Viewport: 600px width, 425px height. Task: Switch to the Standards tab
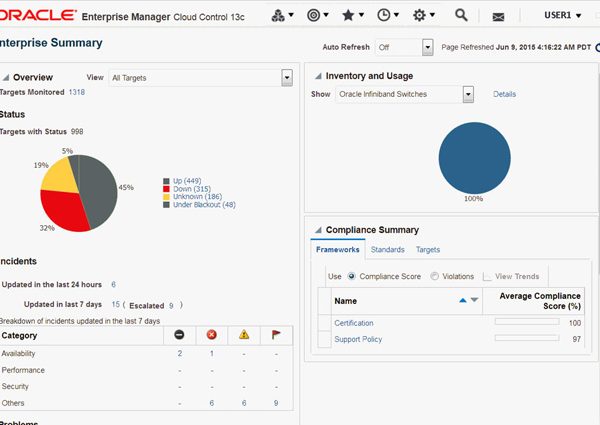(x=387, y=249)
